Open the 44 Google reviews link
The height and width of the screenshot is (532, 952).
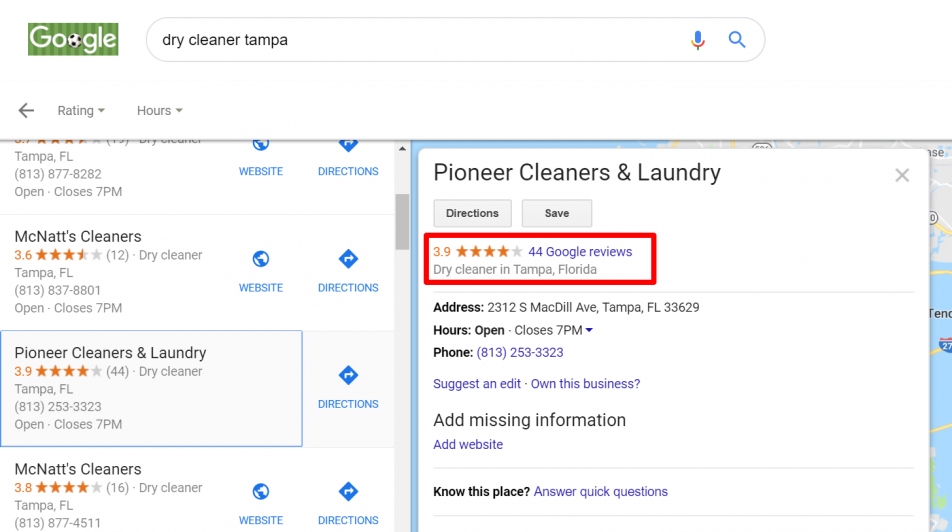point(580,251)
